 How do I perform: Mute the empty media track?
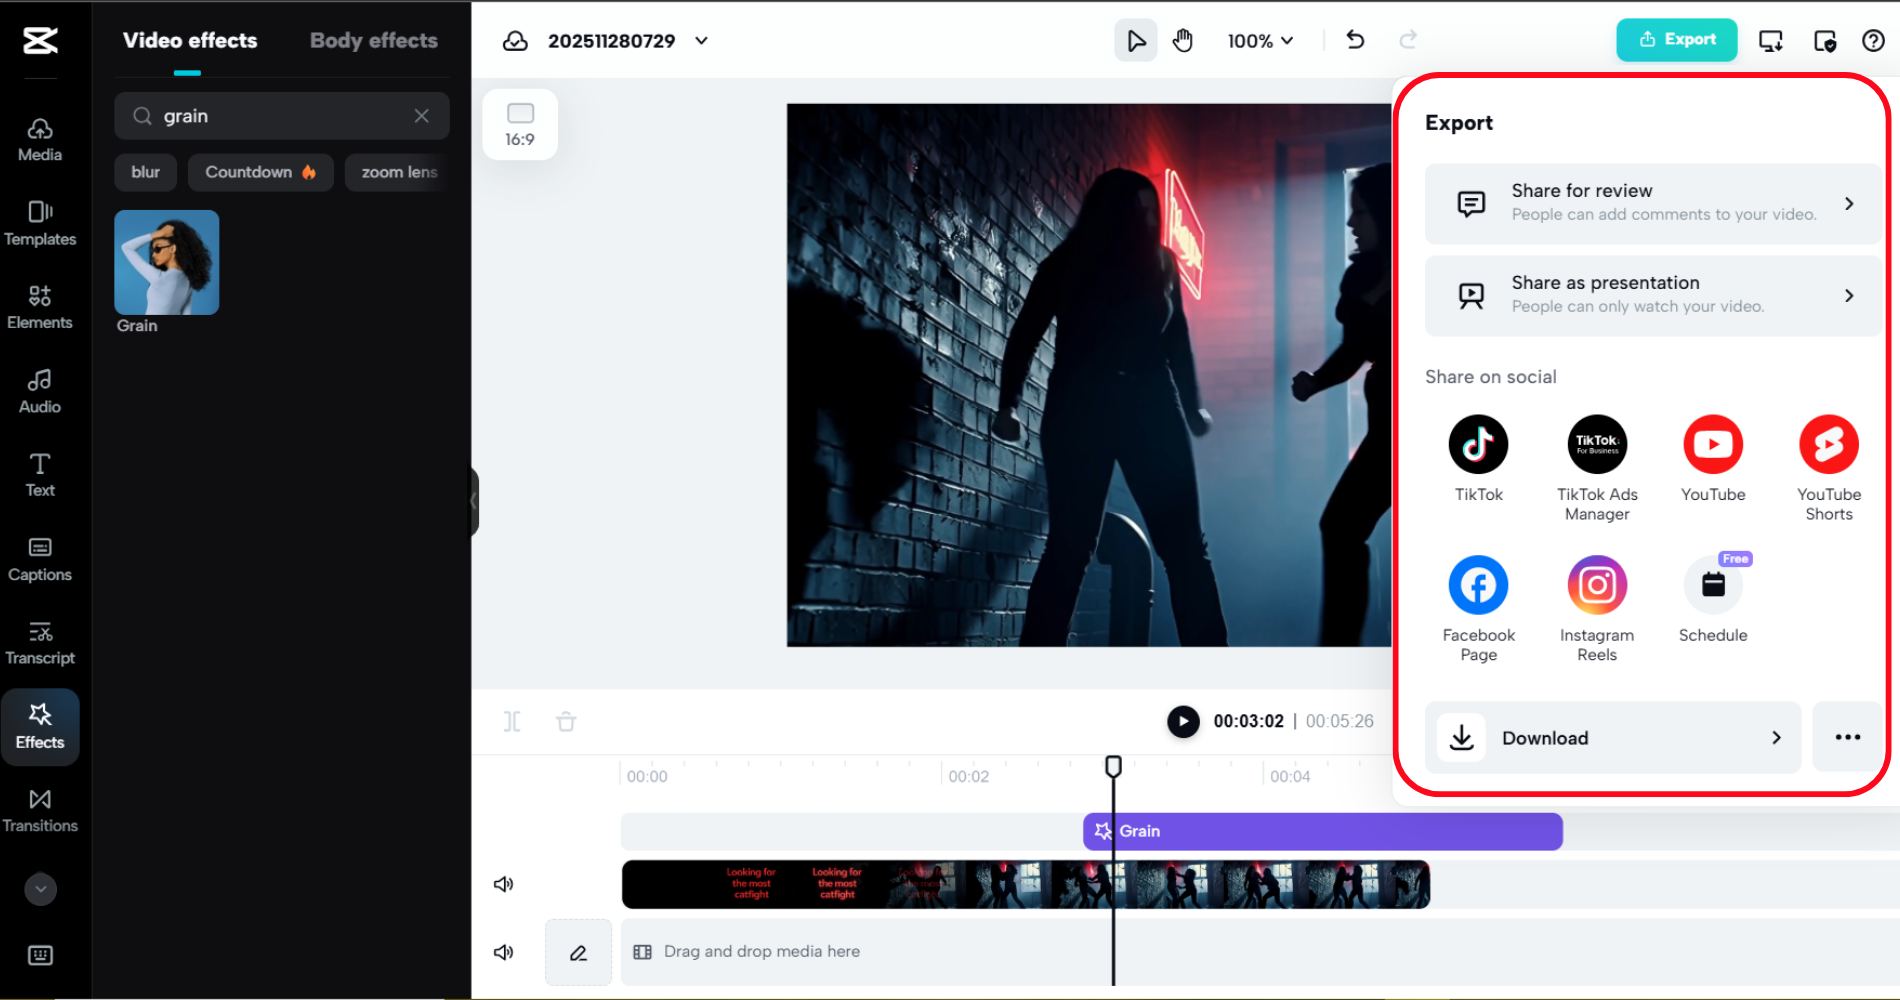[x=504, y=951]
